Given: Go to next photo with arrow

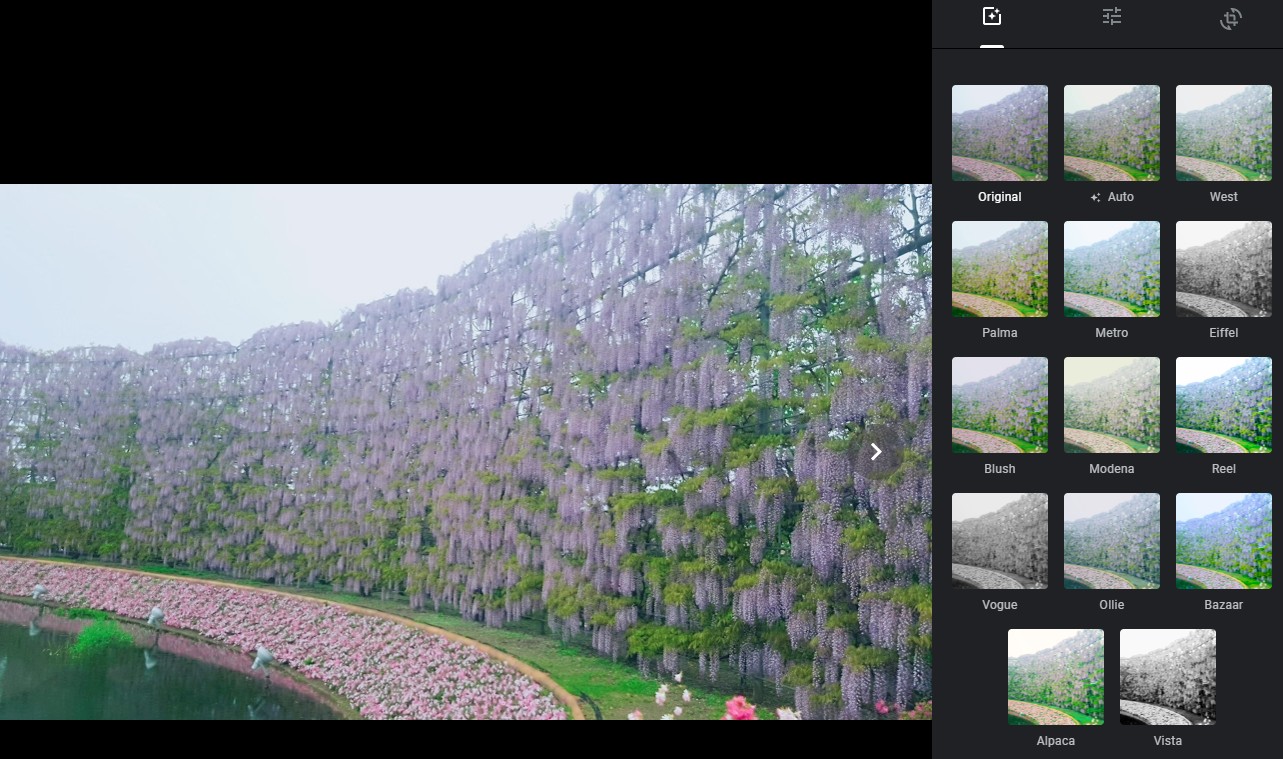Looking at the screenshot, I should [x=876, y=452].
